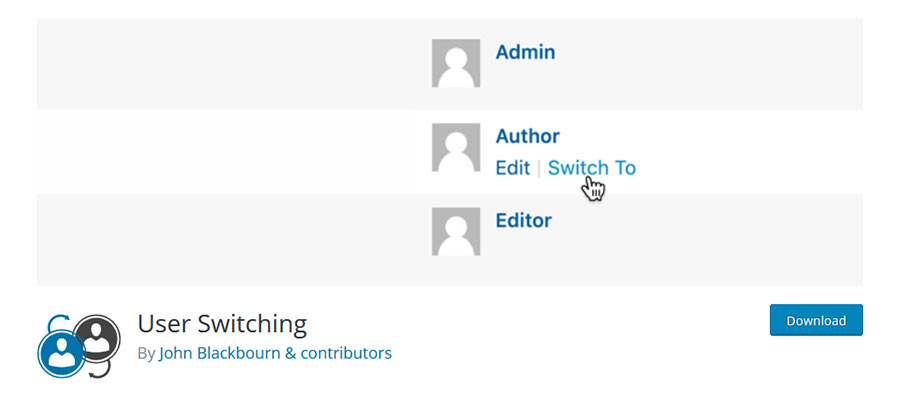Click the dark gray user circle in plugin logo
Screen dimensions: 900x400
click(x=97, y=338)
